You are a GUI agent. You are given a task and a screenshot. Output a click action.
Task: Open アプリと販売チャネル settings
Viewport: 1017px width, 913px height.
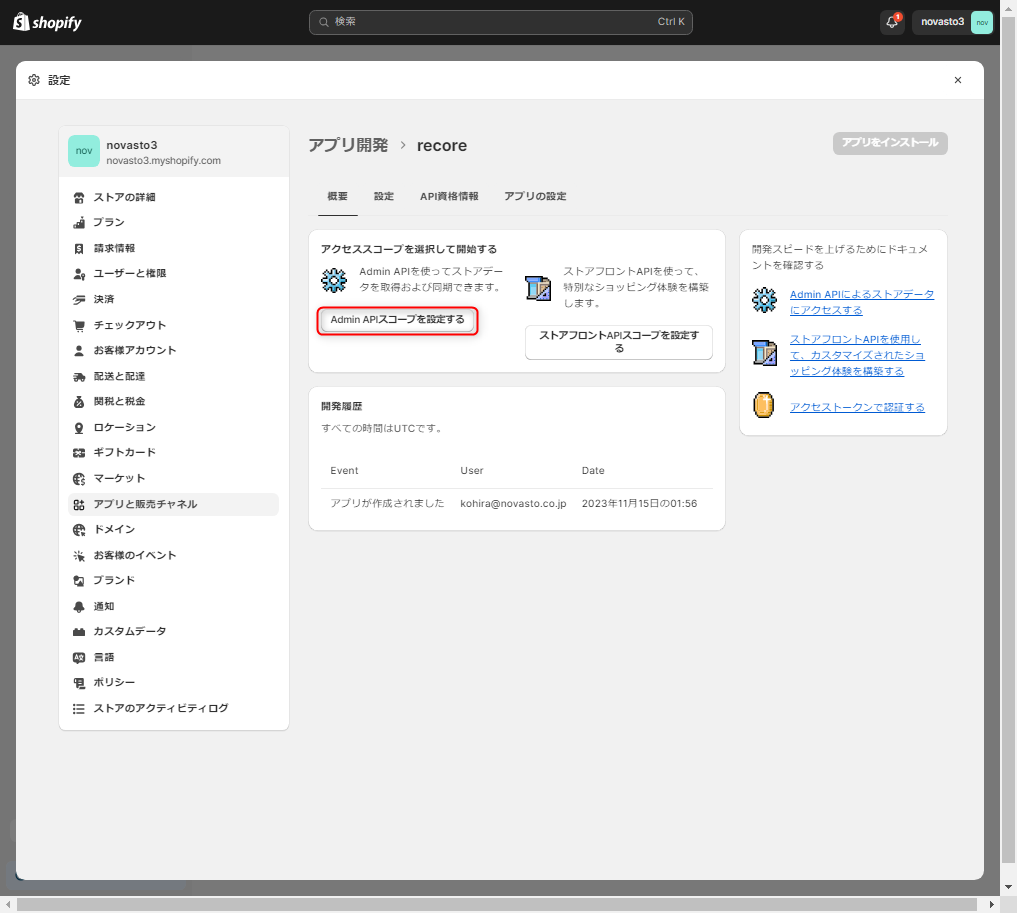point(173,504)
